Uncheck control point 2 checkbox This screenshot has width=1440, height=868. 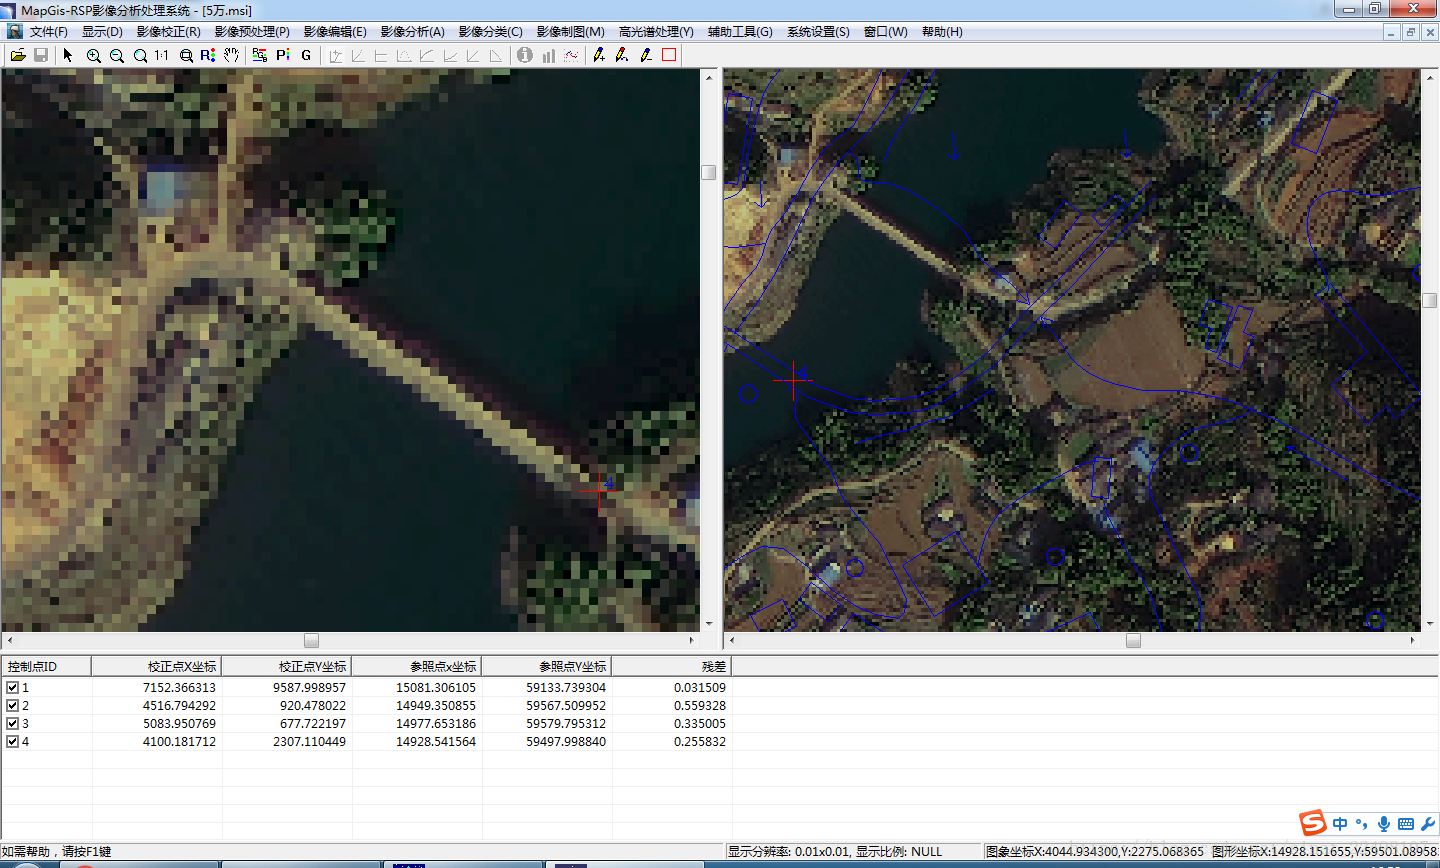click(x=12, y=705)
